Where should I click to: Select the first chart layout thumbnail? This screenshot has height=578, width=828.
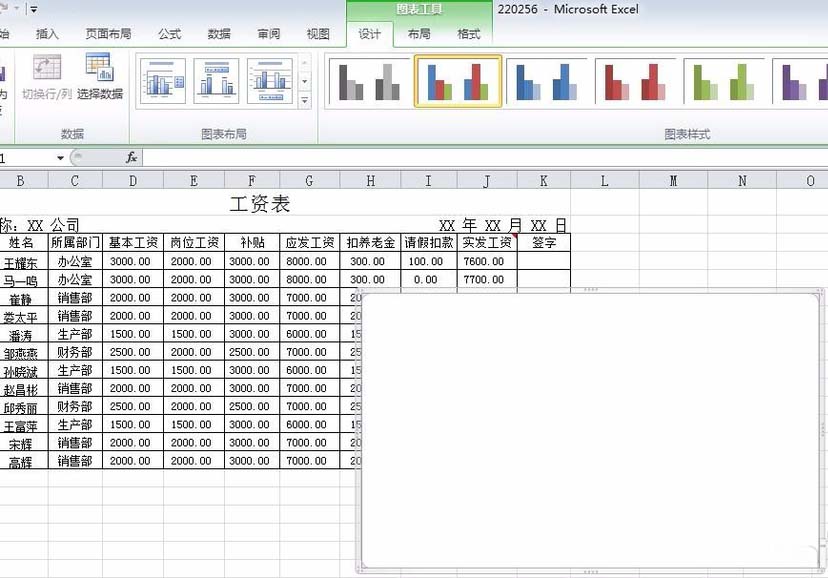click(x=162, y=80)
